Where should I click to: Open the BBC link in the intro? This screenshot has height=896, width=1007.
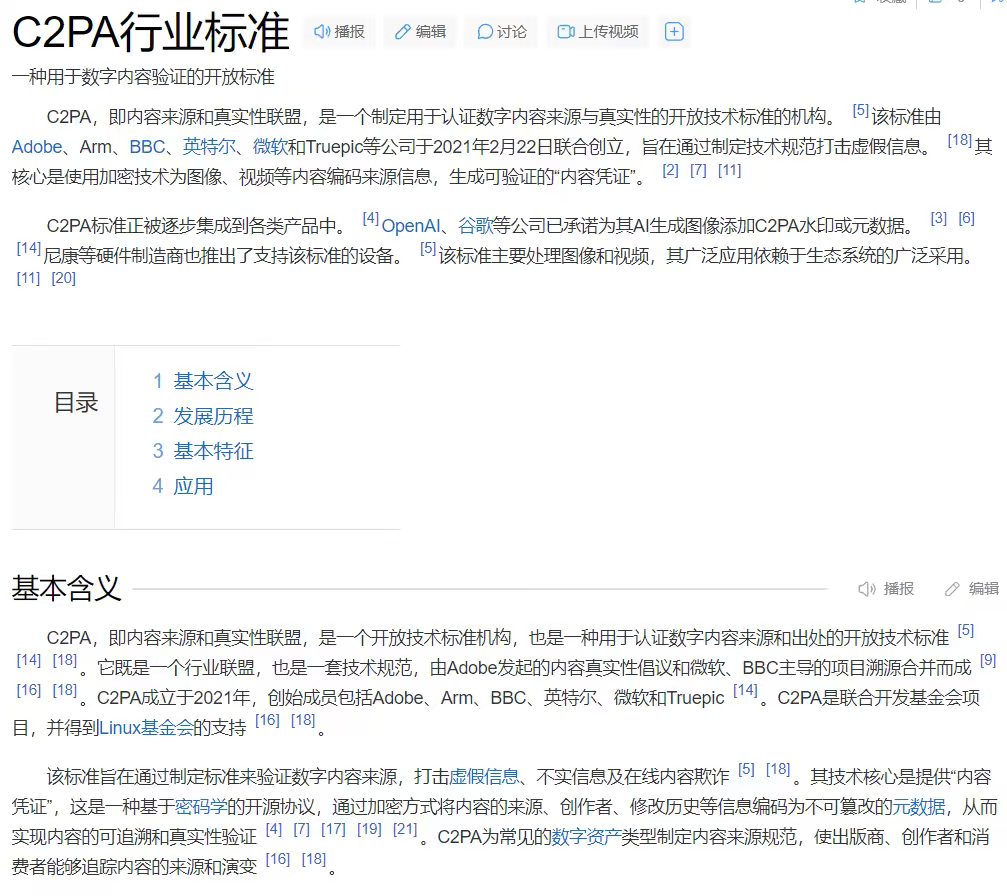(x=147, y=147)
